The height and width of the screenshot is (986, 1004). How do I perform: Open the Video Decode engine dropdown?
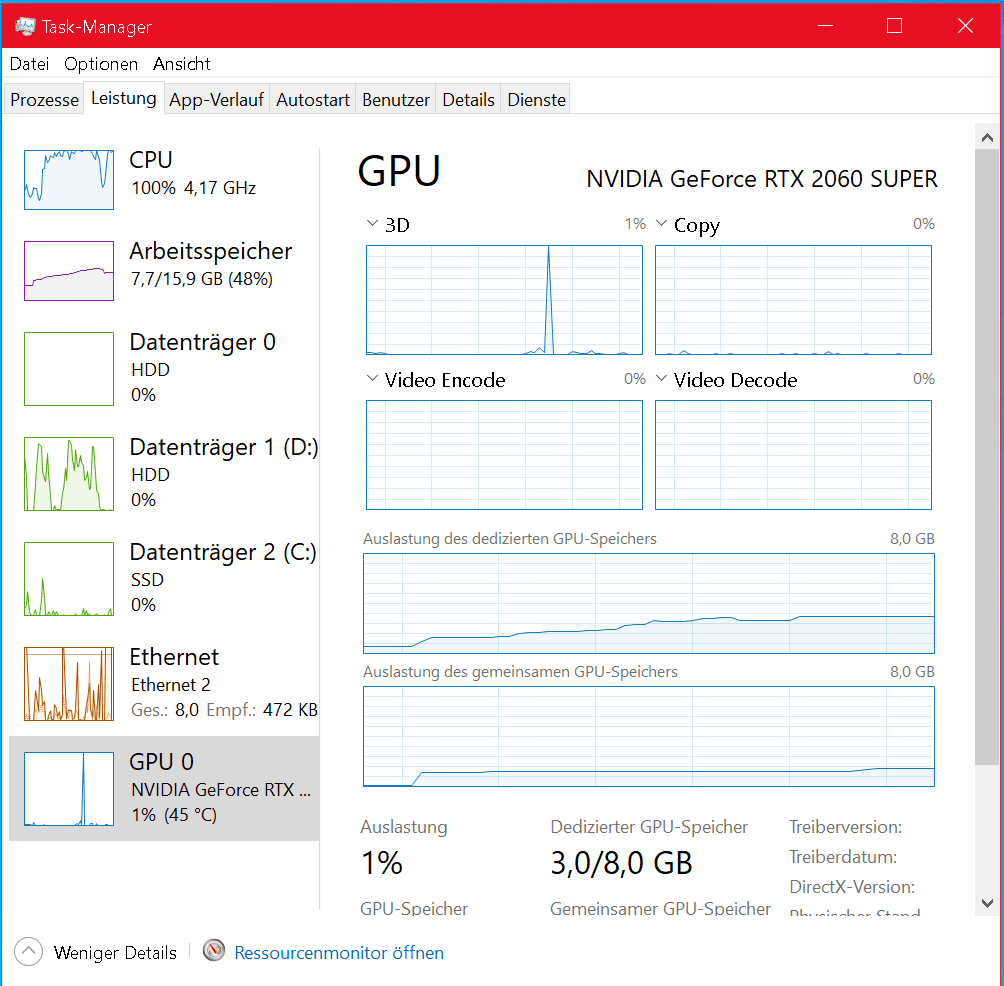coord(661,378)
